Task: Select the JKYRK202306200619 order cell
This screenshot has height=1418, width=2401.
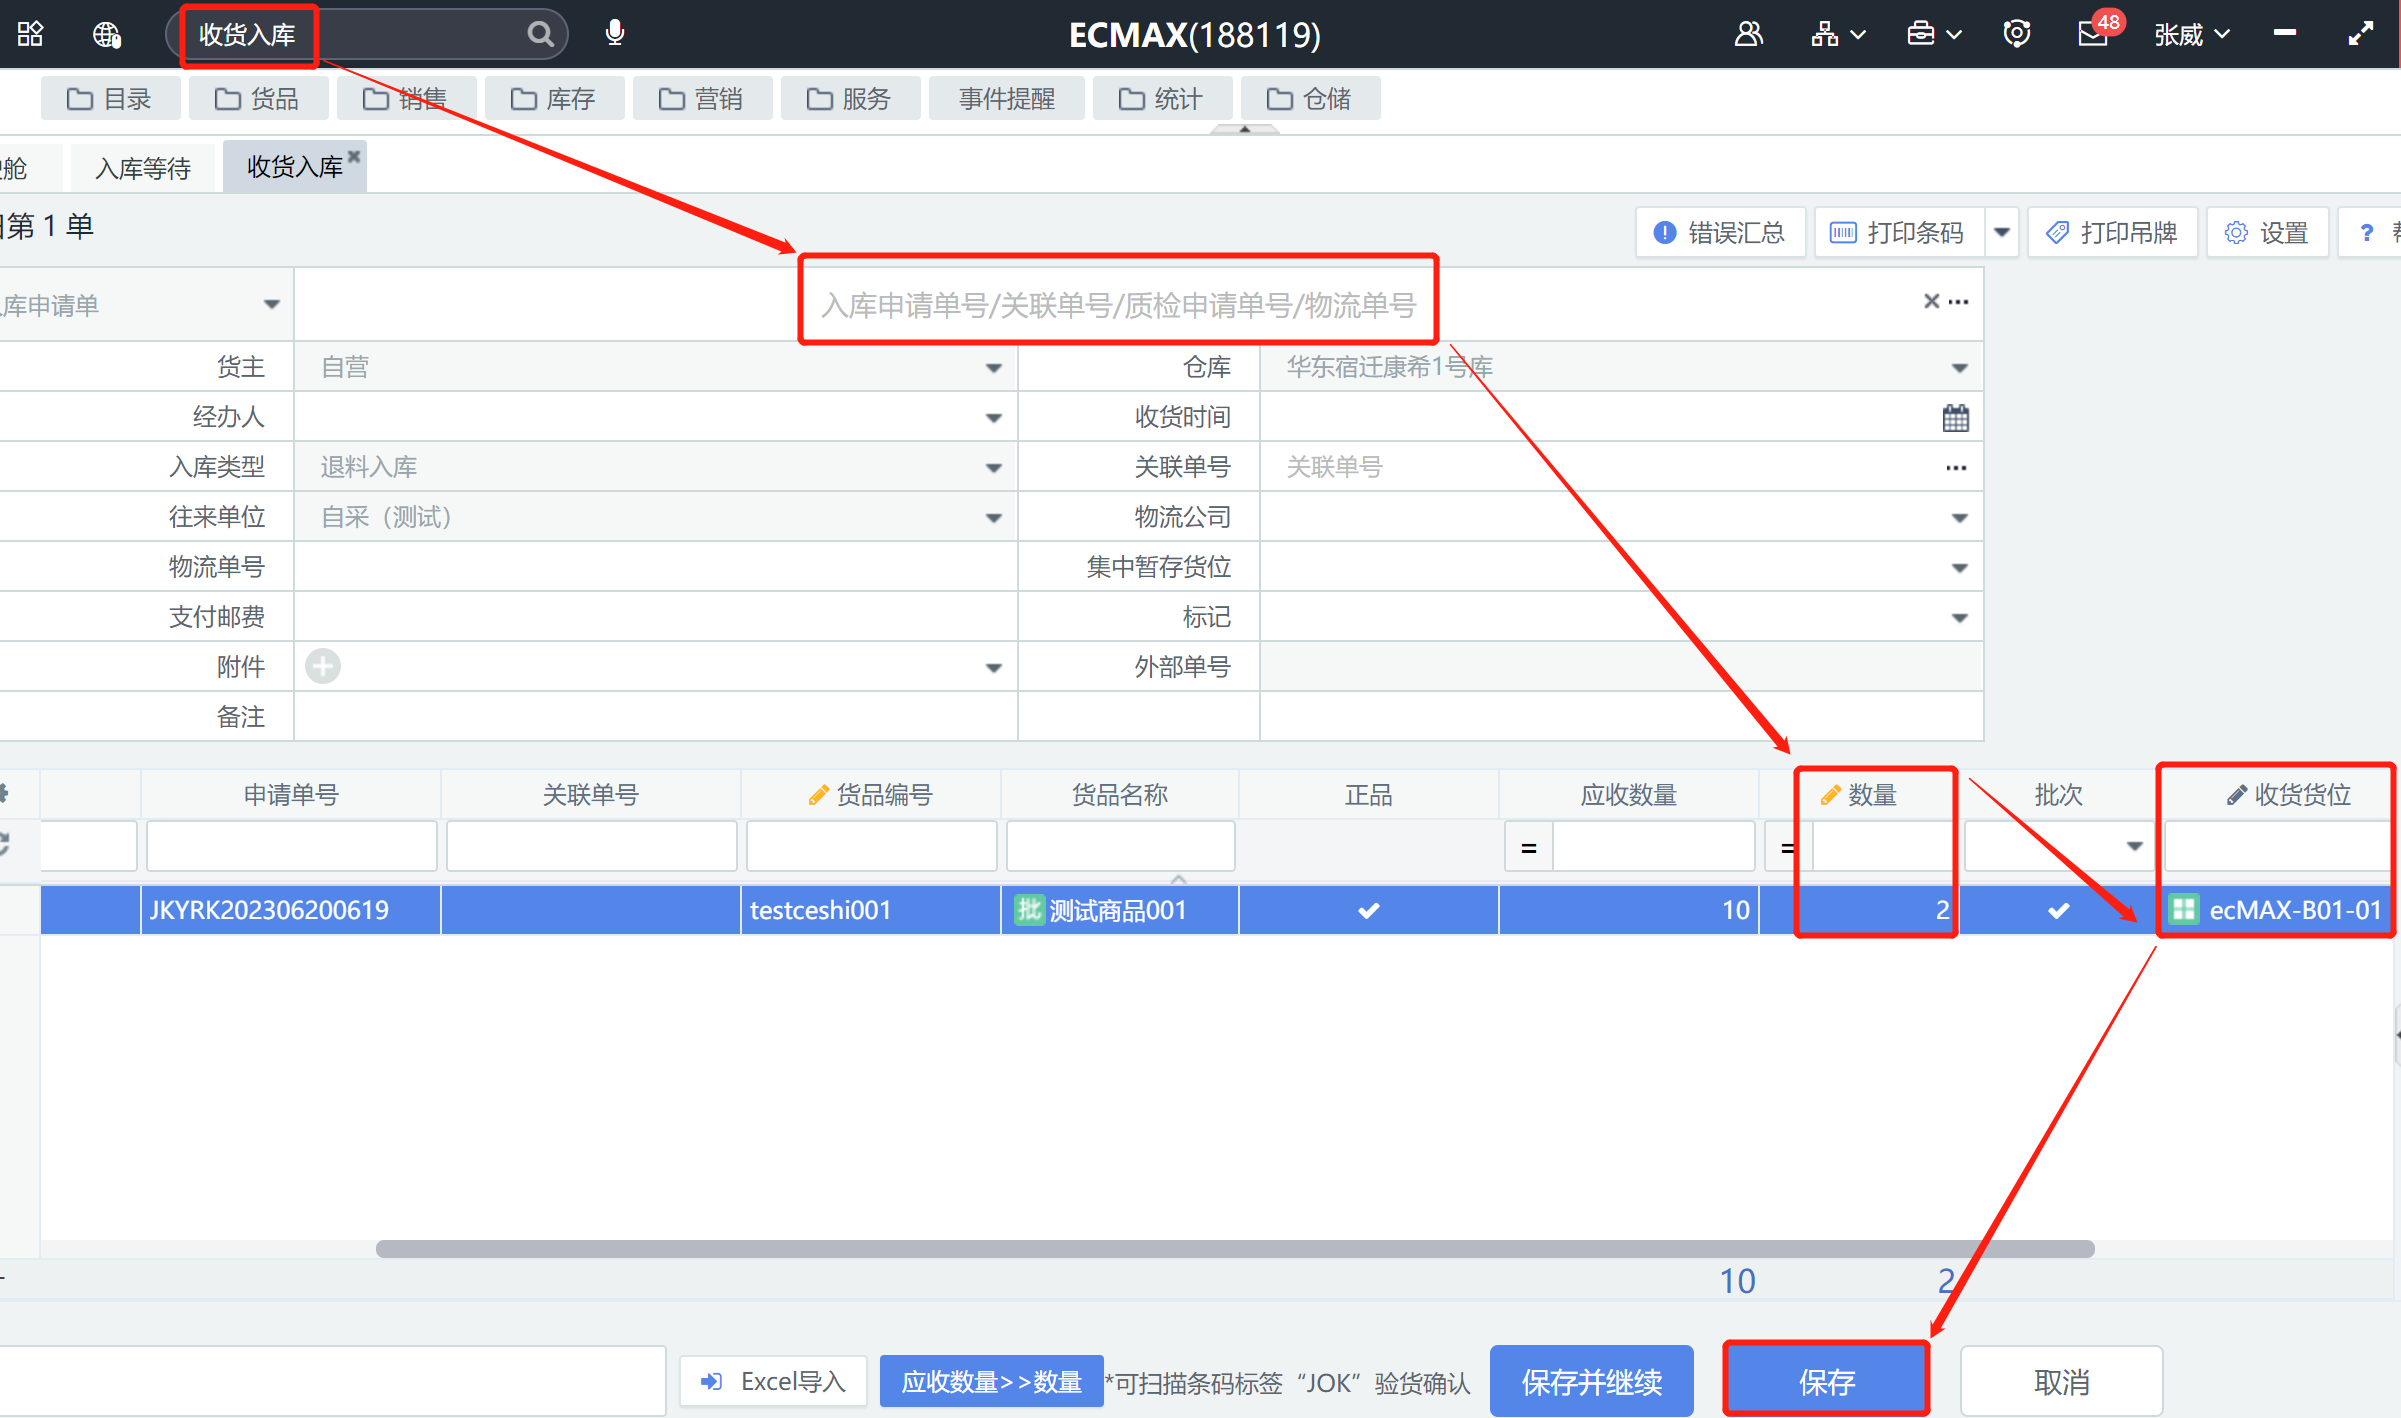Action: (290, 910)
